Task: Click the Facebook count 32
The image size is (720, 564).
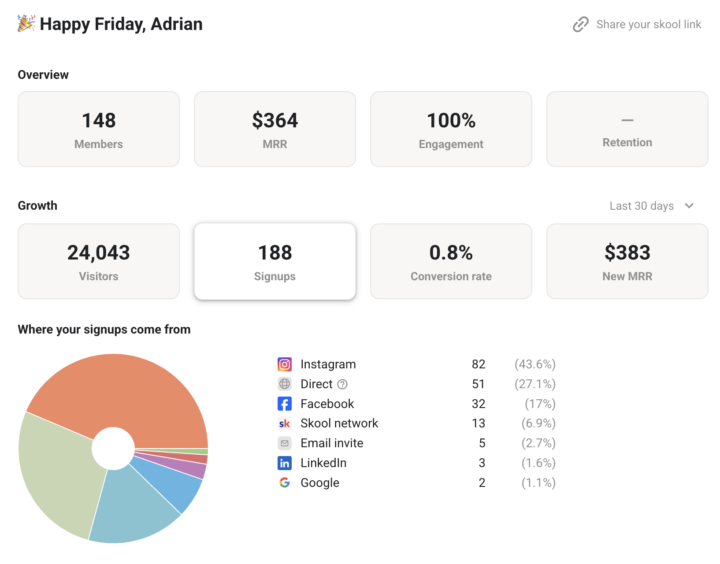Action: click(x=478, y=404)
